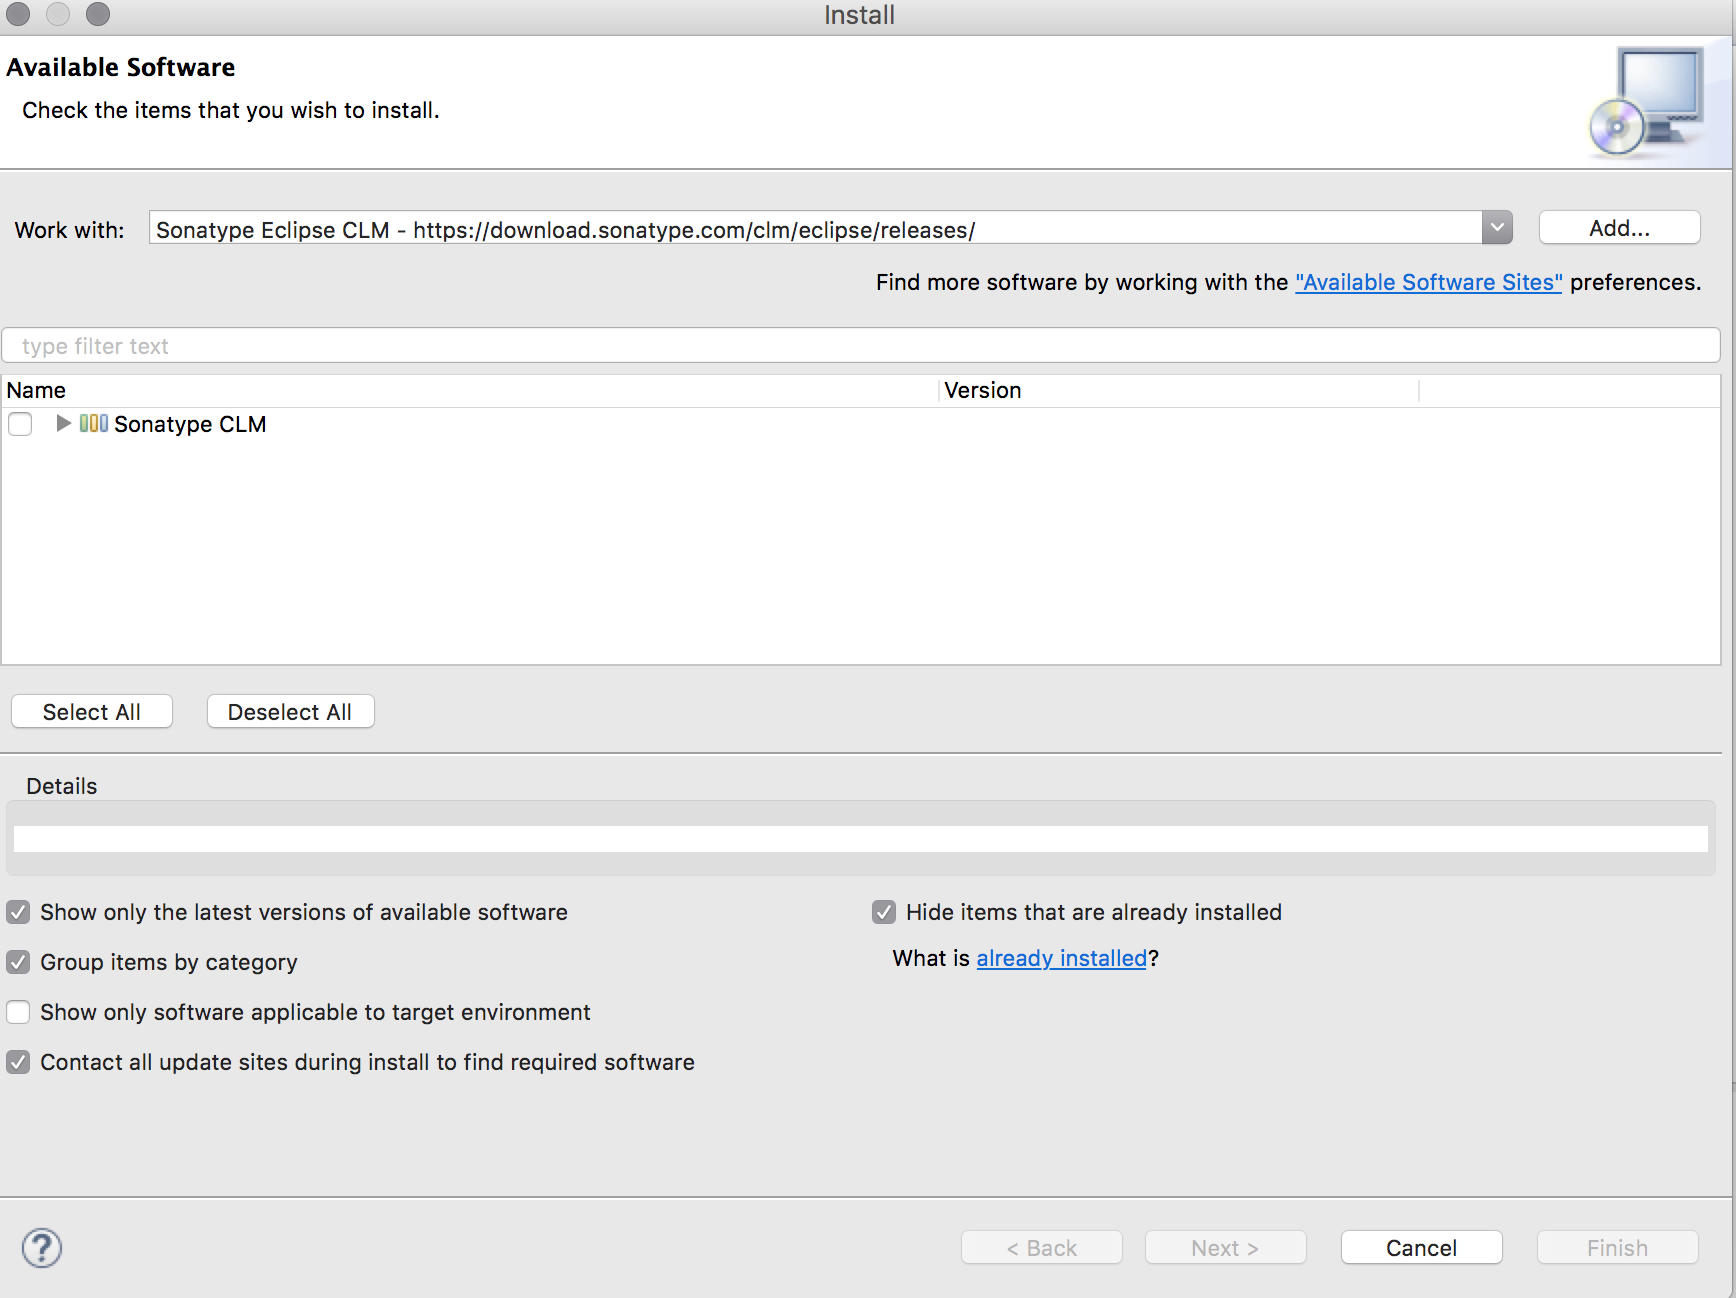
Task: Expand the Sonatype CLM tree node
Action: click(63, 423)
